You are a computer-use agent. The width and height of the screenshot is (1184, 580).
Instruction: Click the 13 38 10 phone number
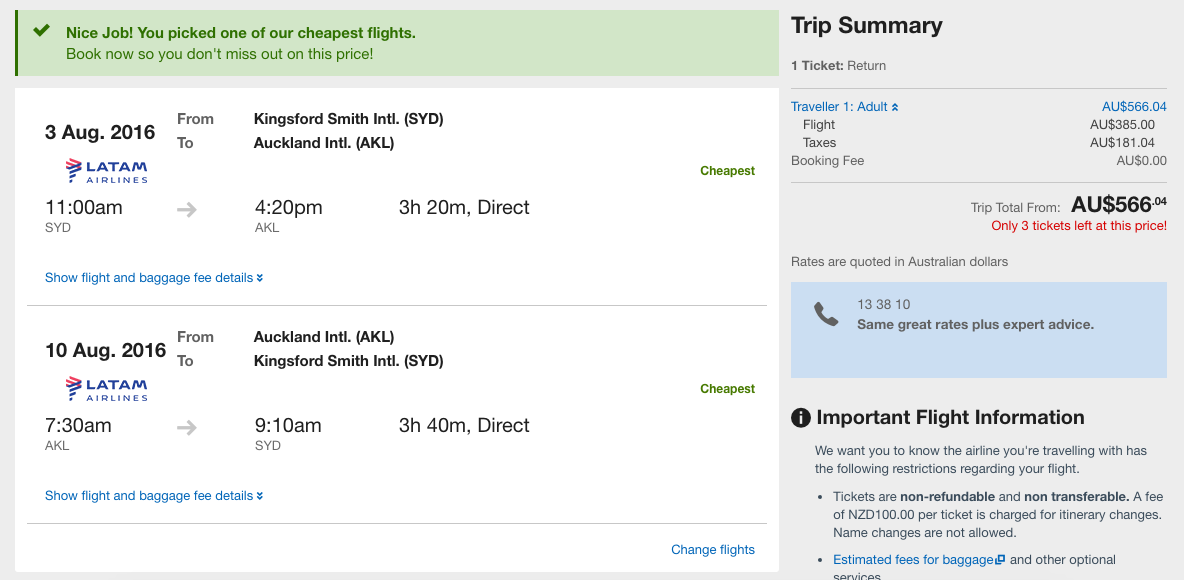(x=883, y=304)
